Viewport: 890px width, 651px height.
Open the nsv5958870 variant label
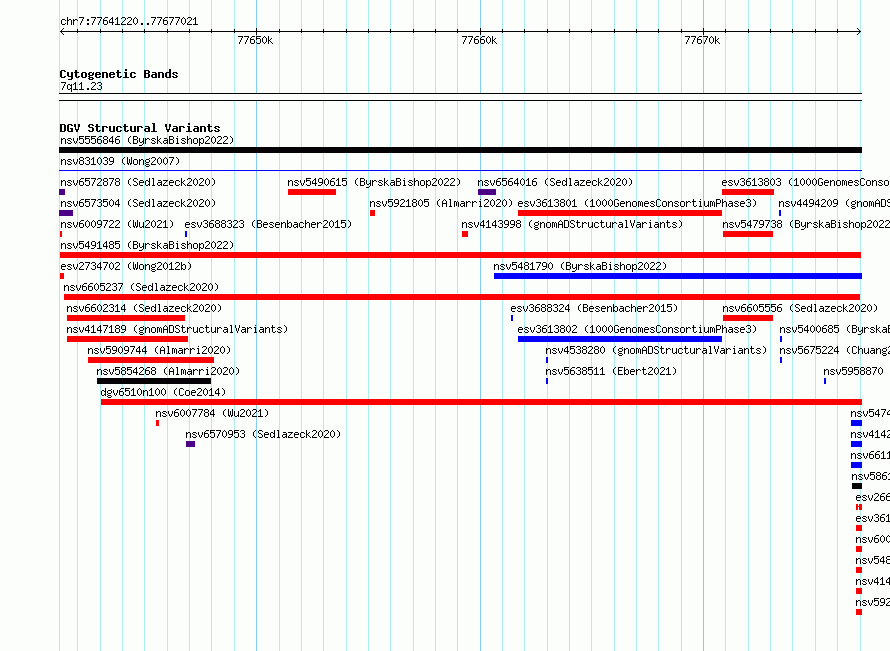[x=854, y=371]
